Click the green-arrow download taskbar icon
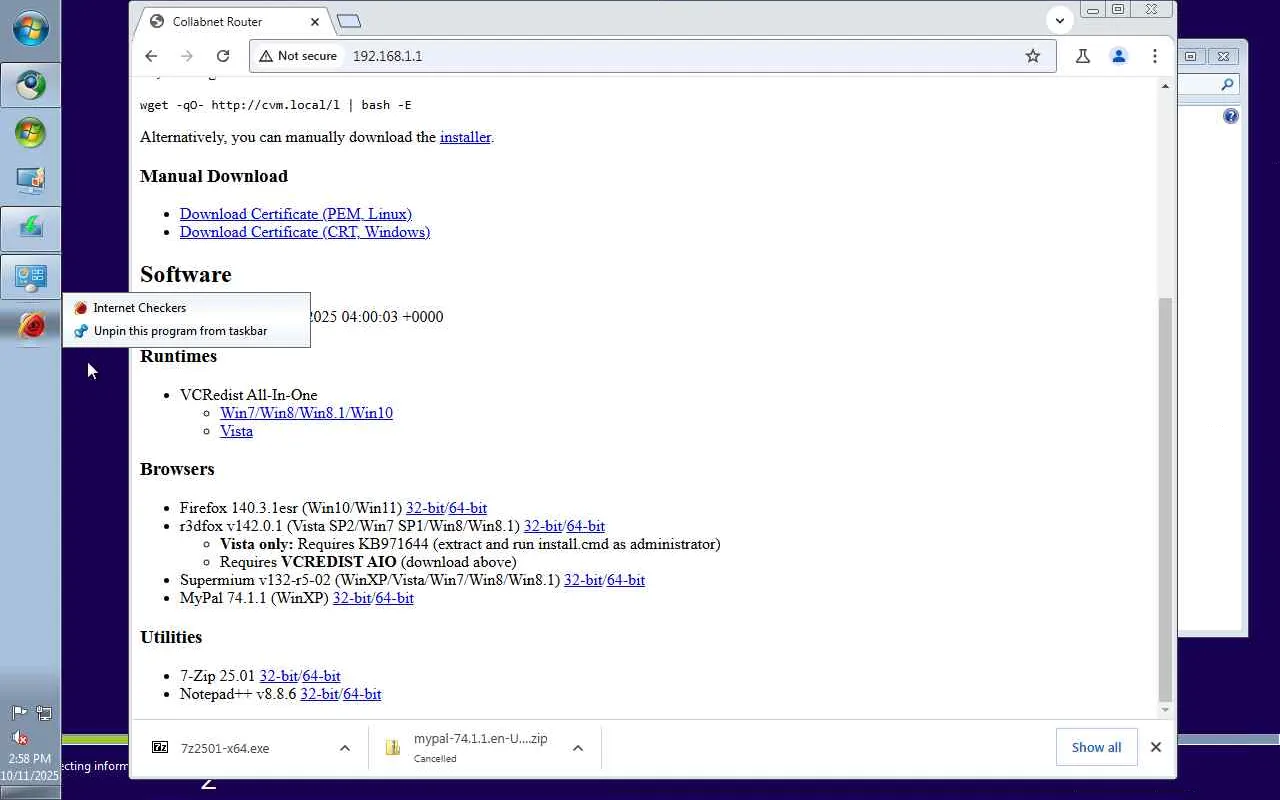 point(30,229)
